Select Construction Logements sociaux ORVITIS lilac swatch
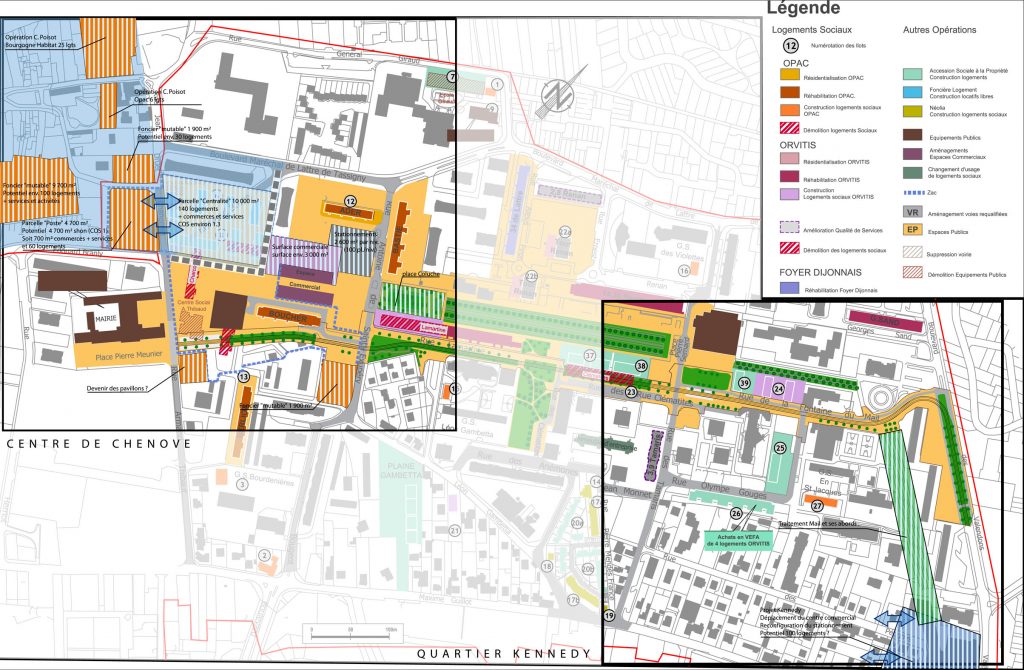The width and height of the screenshot is (1024, 670). [x=790, y=194]
